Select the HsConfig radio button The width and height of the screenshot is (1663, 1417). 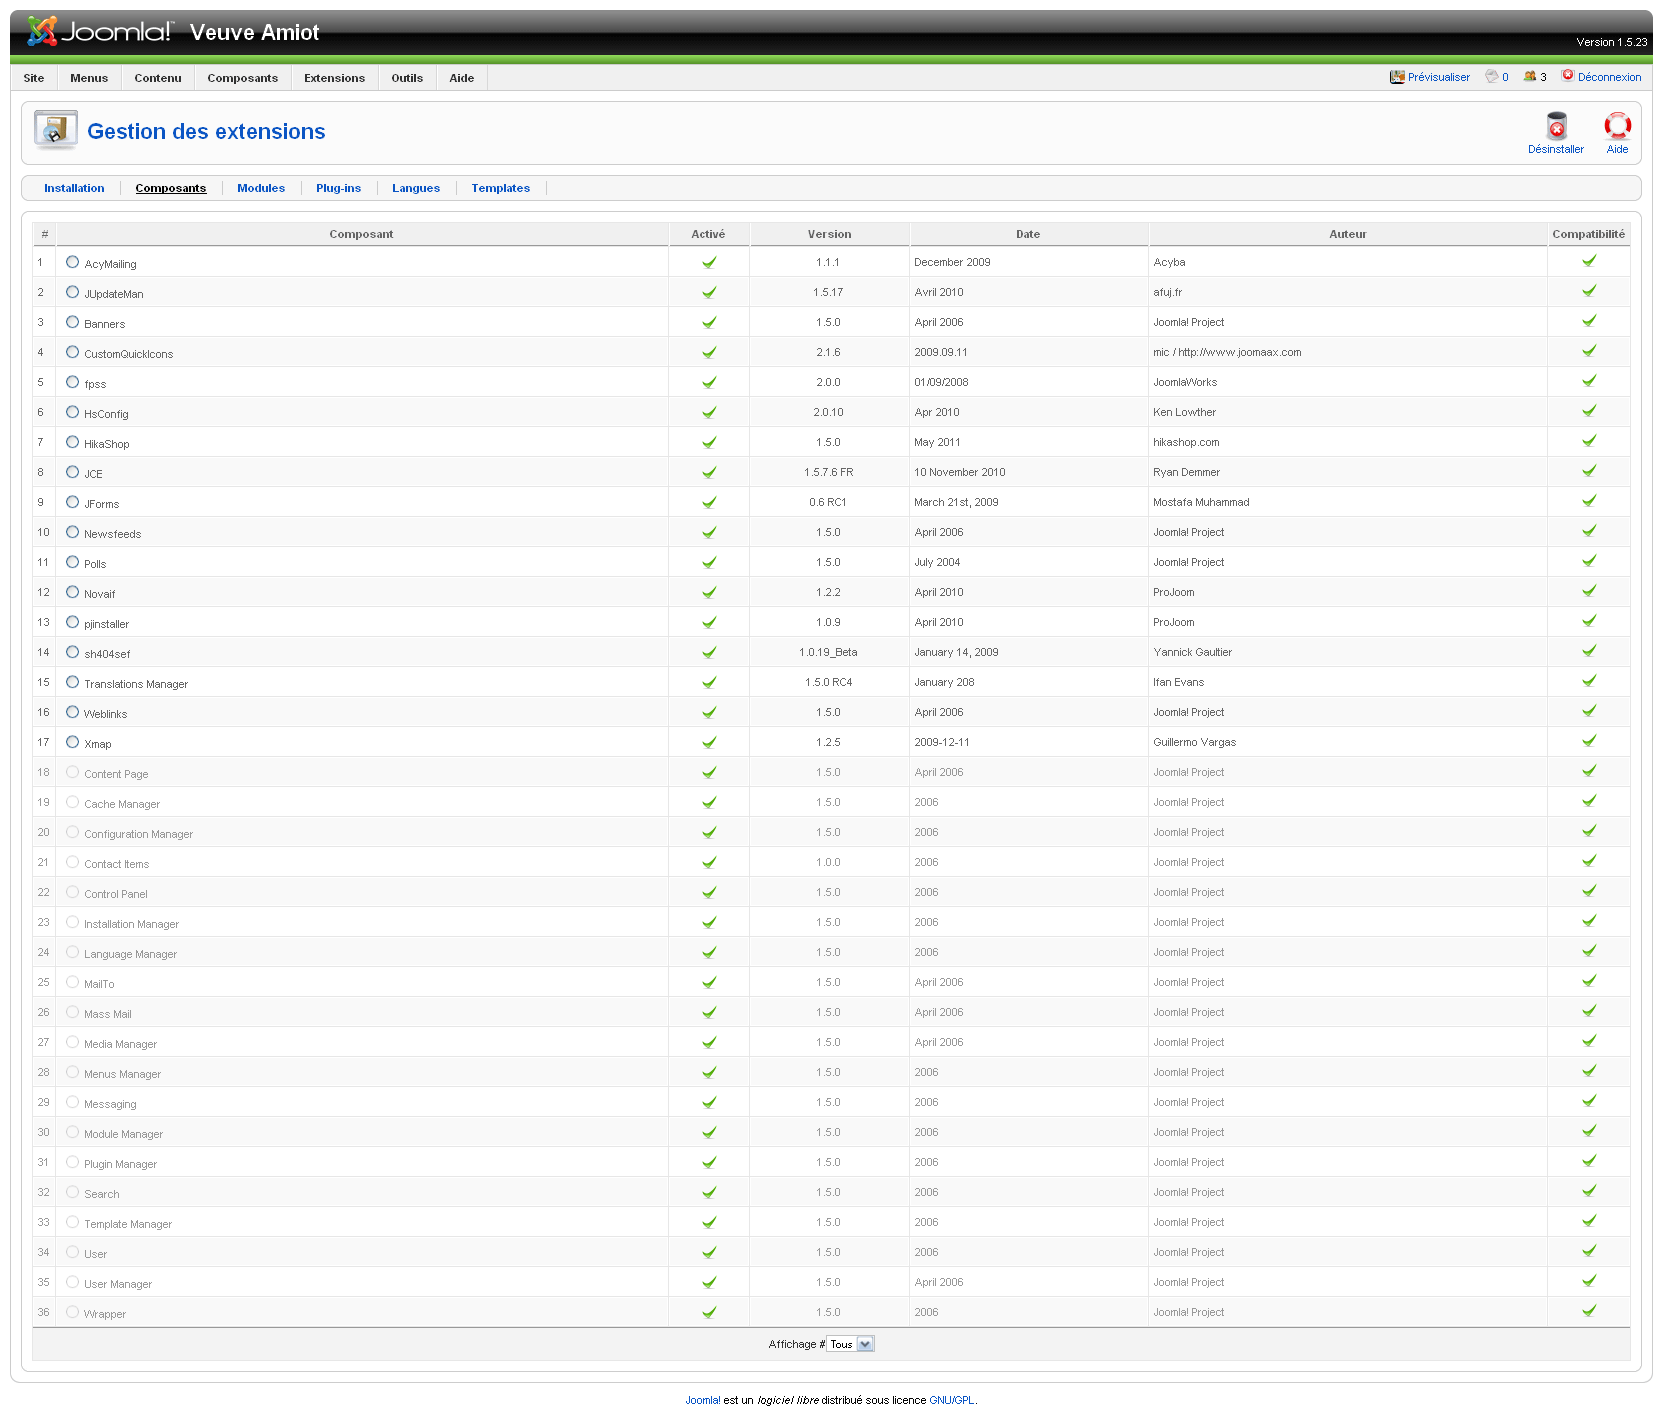point(72,412)
